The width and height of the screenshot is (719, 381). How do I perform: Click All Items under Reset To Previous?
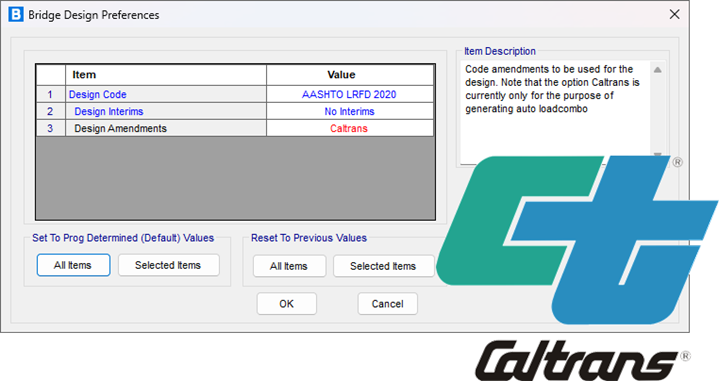289,266
